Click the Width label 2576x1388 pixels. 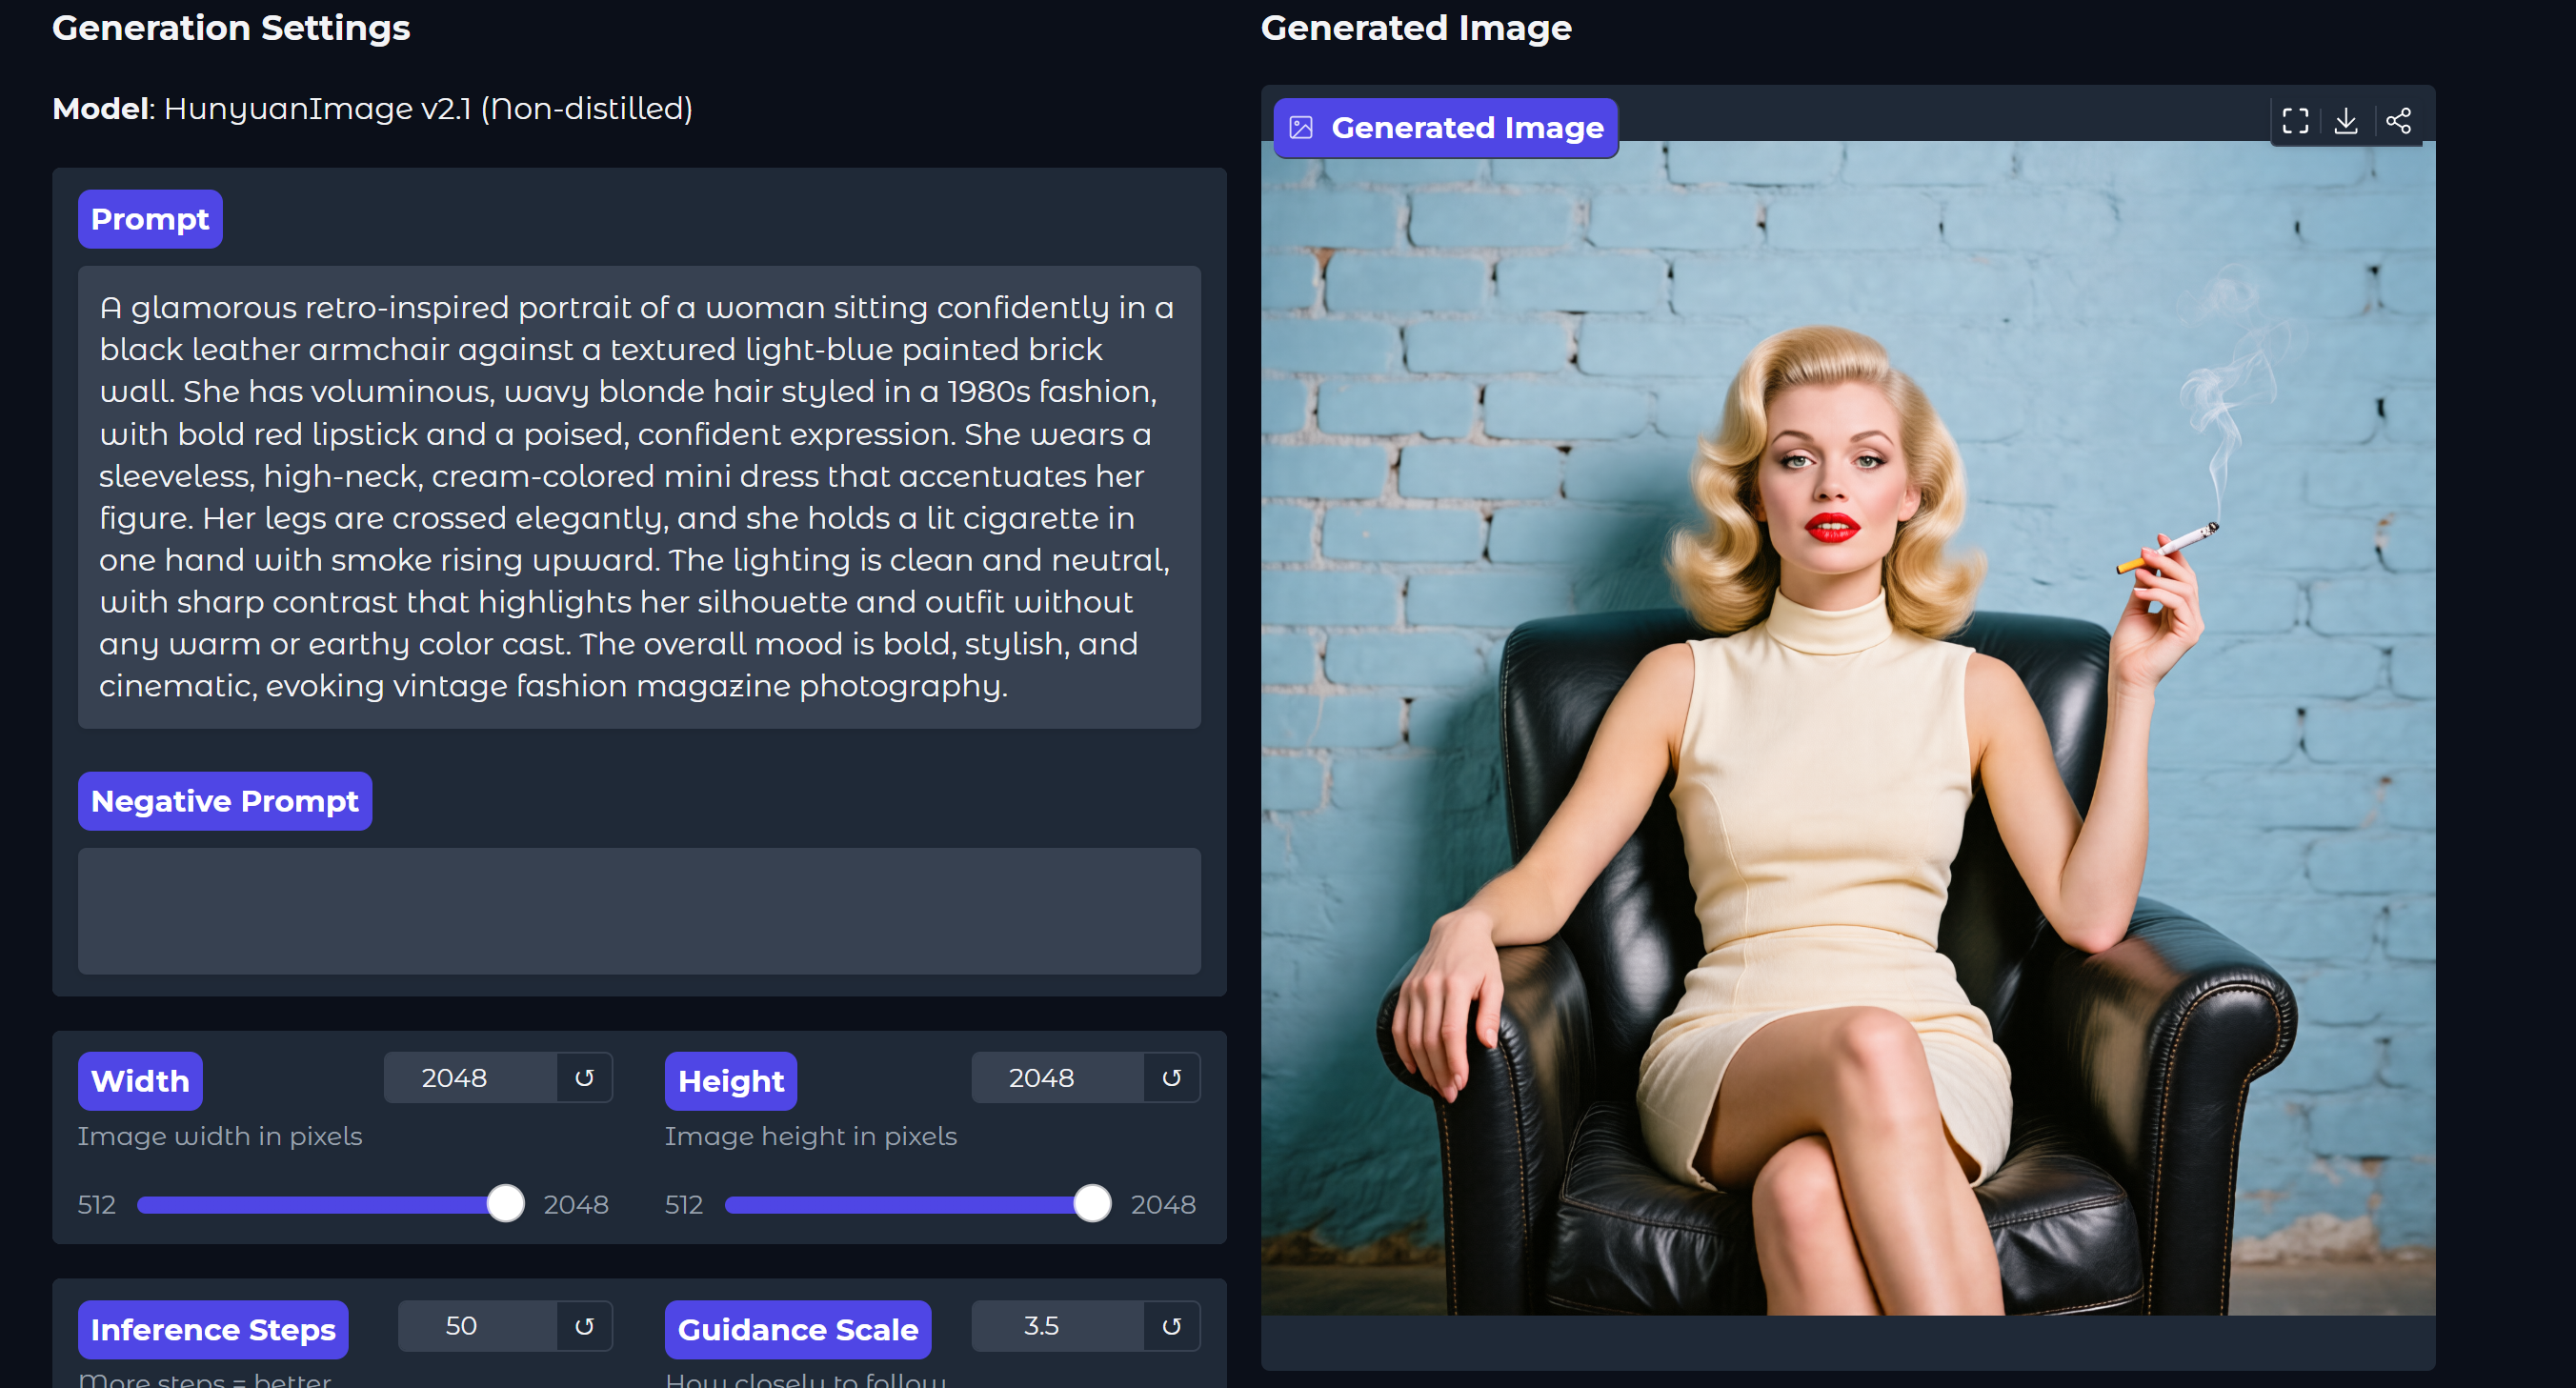140,1081
